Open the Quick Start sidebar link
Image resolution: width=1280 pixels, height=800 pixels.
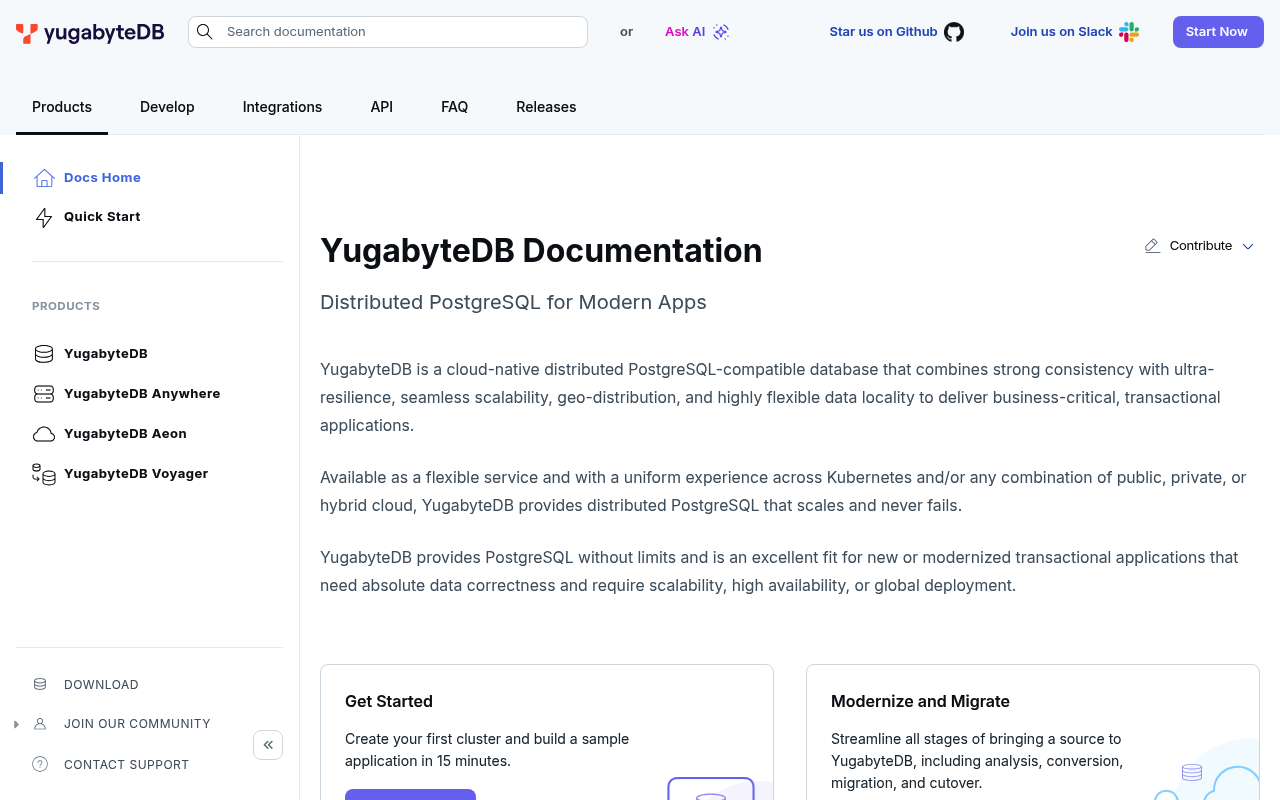pyautogui.click(x=102, y=217)
